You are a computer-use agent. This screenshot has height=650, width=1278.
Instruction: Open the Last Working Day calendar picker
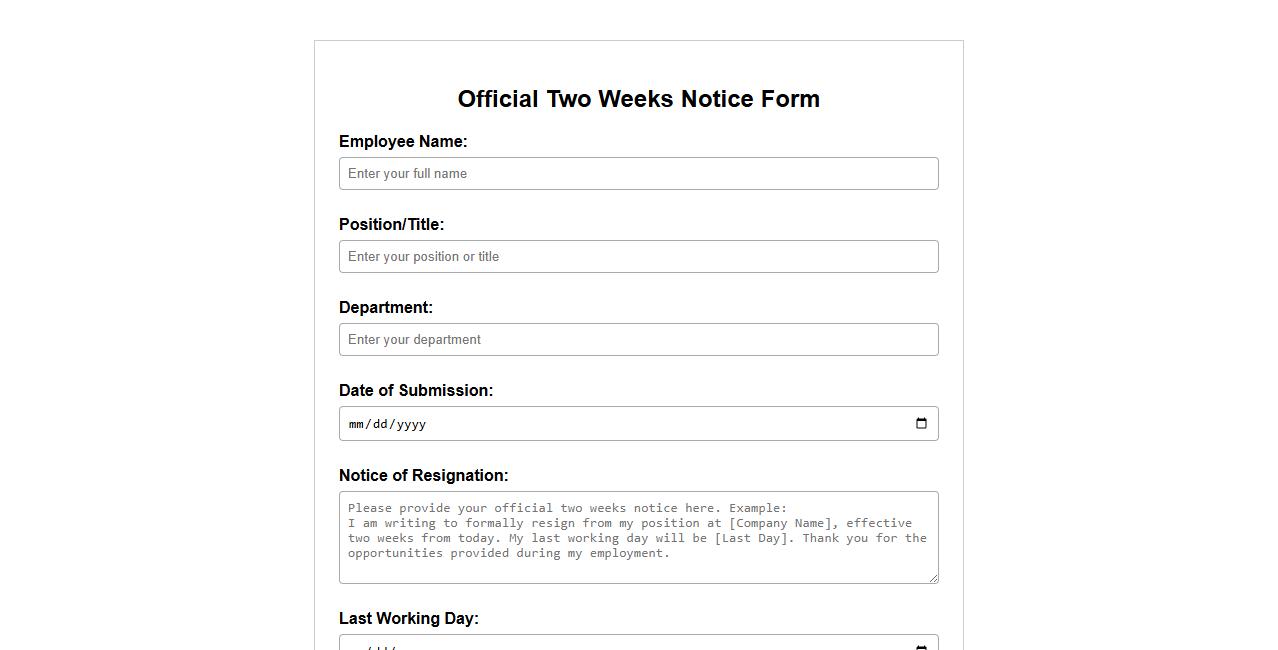tap(920, 646)
